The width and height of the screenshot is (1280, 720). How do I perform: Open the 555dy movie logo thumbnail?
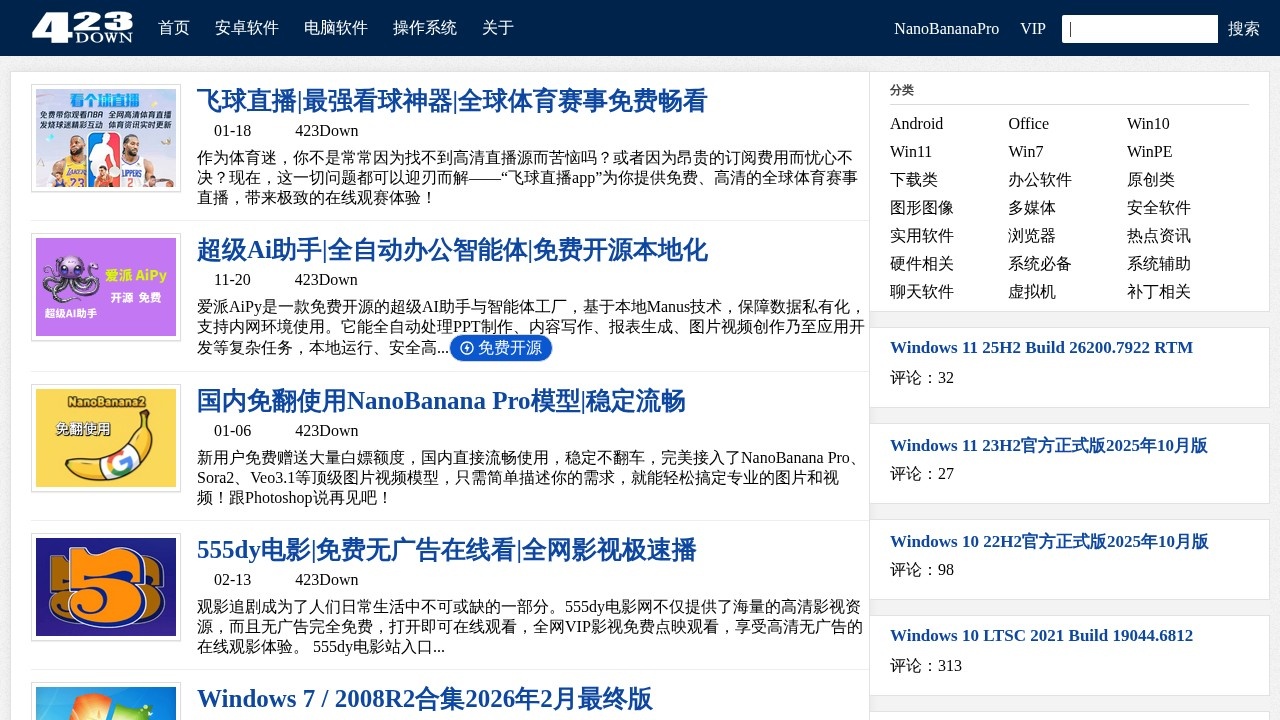(106, 587)
